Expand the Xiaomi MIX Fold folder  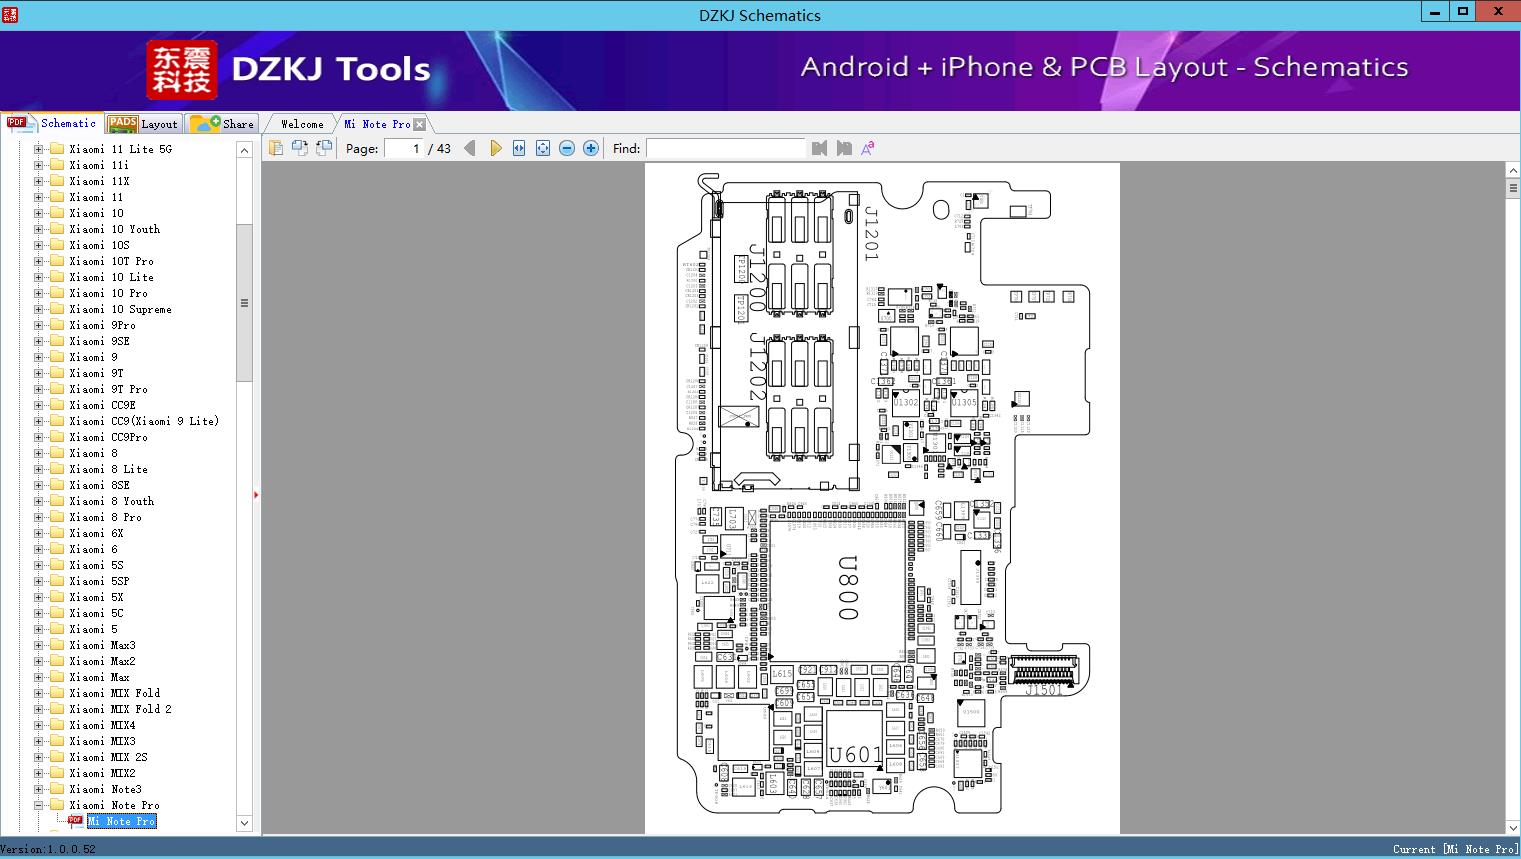click(37, 692)
